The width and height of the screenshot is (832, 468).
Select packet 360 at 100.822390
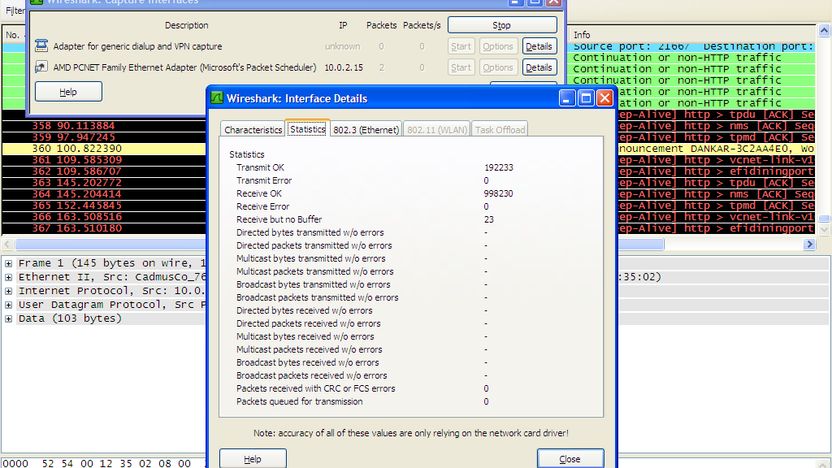(104, 149)
